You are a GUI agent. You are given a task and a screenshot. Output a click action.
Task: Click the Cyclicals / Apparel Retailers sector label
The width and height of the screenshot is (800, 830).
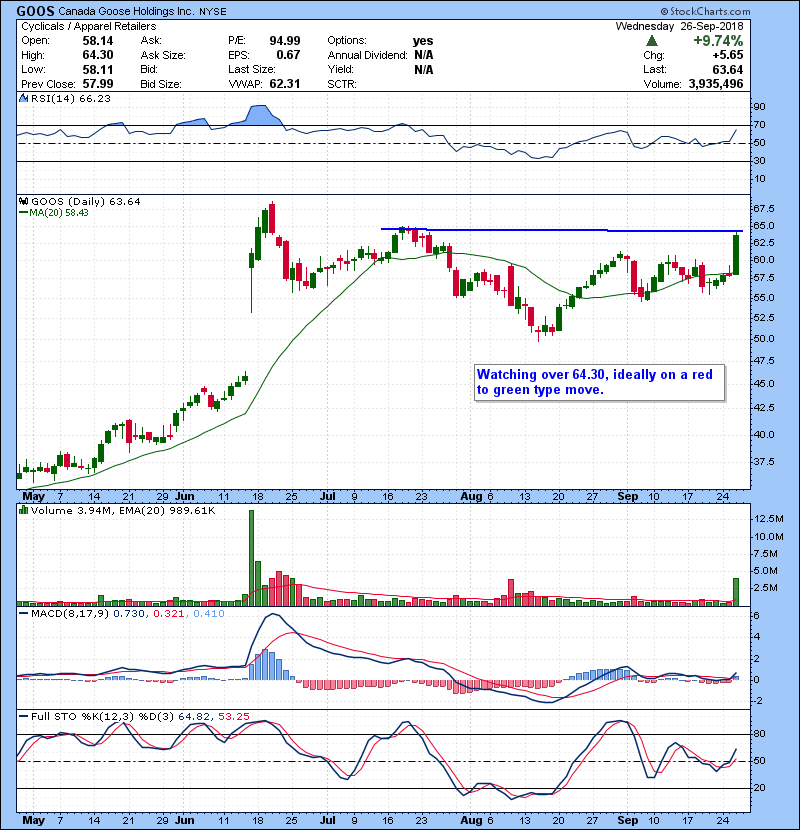click(x=88, y=26)
